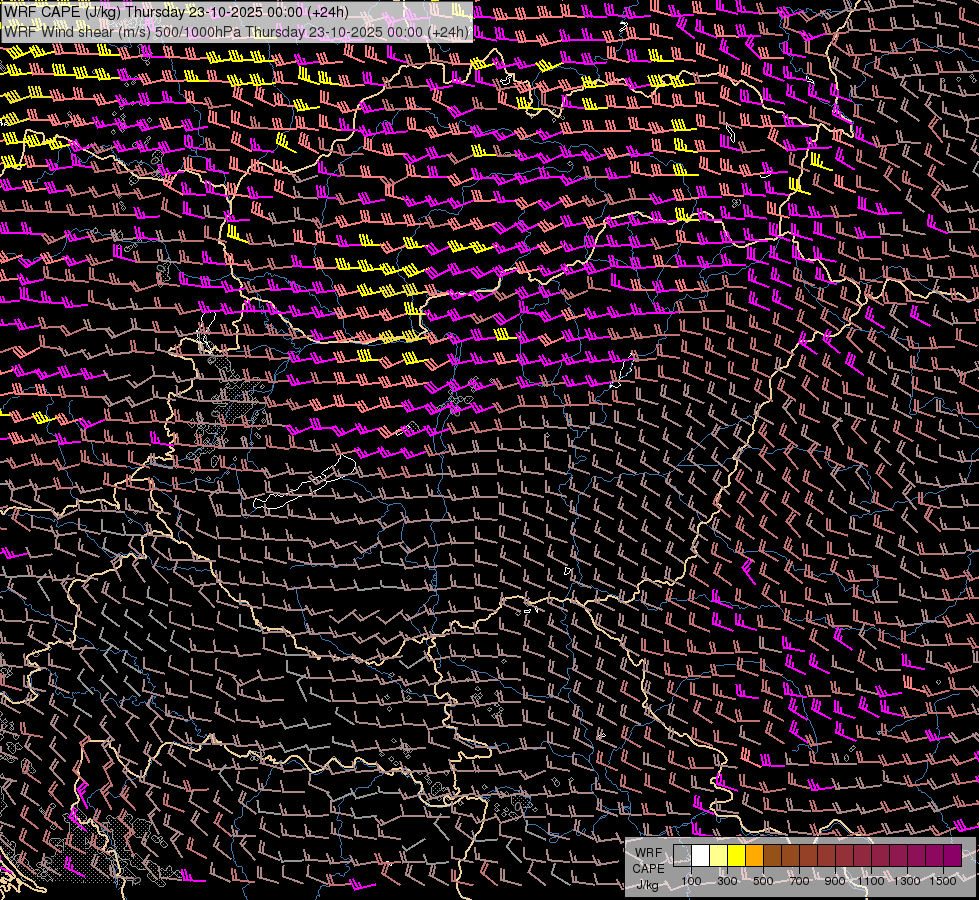Image resolution: width=979 pixels, height=900 pixels.
Task: Select the 1100 value on the CAPE scale
Action: [x=871, y=881]
